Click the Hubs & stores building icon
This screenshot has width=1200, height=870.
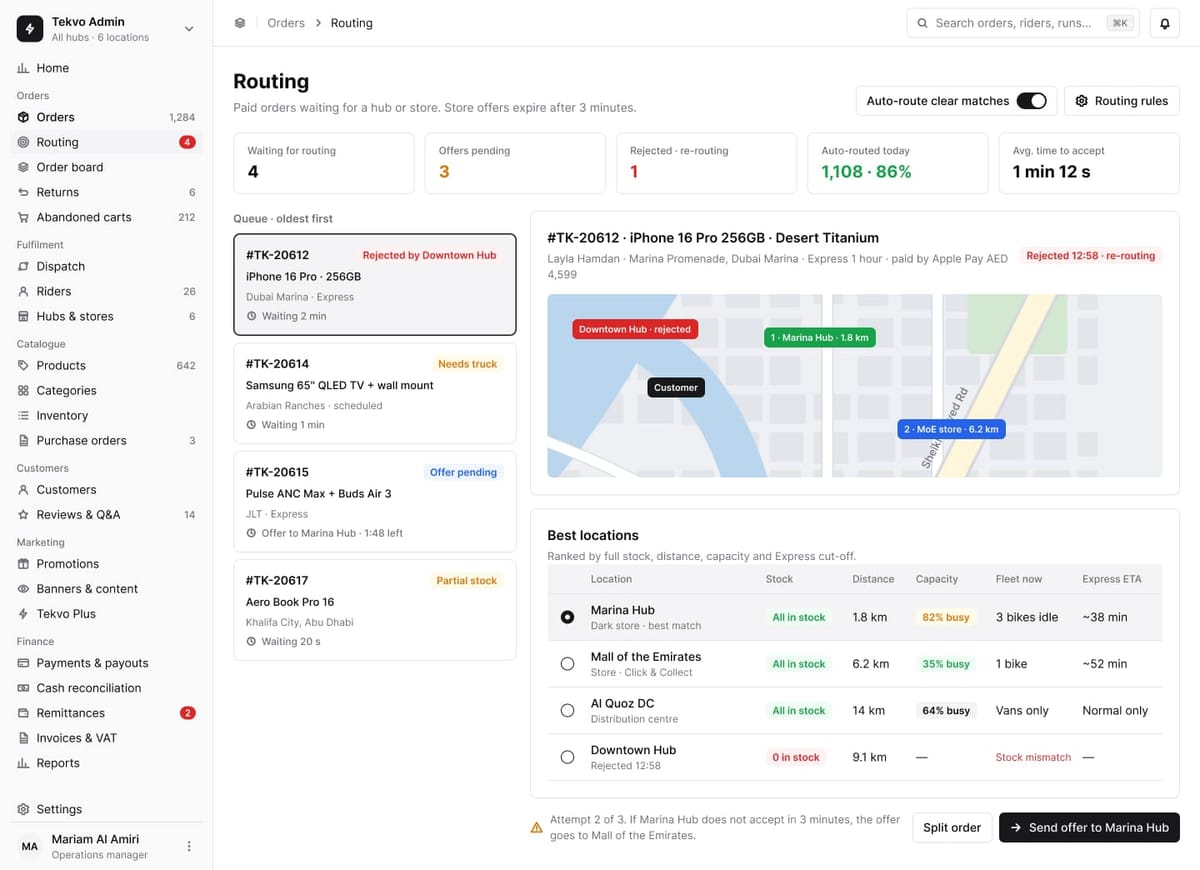pyautogui.click(x=23, y=316)
